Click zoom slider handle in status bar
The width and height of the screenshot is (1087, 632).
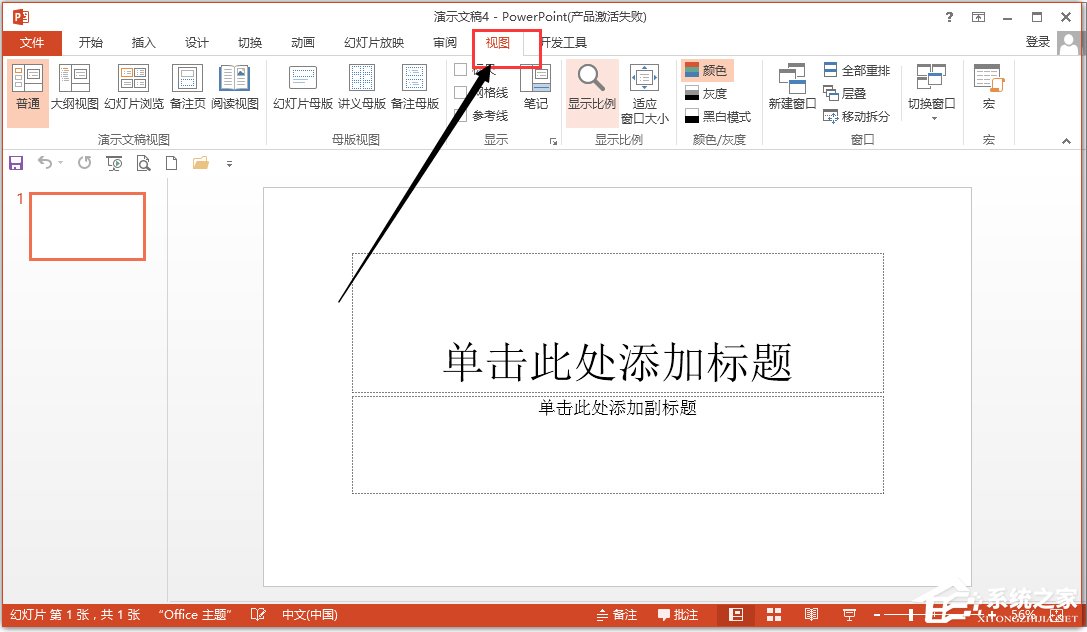(910, 615)
